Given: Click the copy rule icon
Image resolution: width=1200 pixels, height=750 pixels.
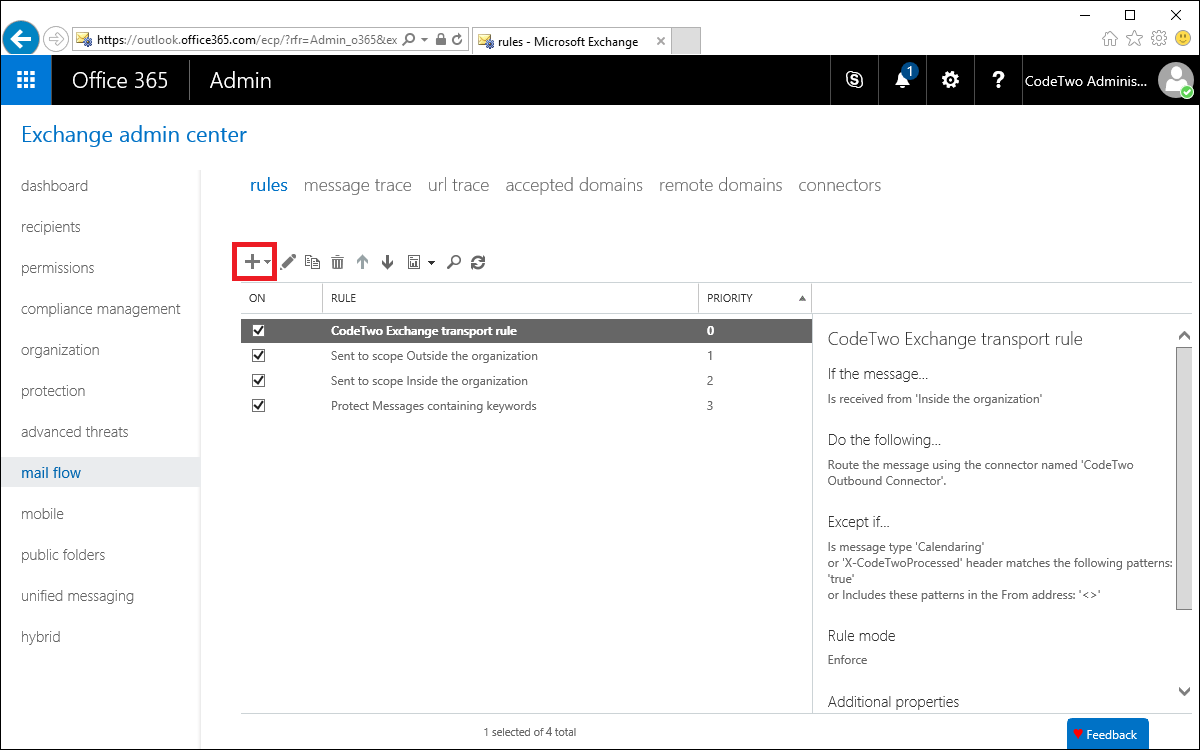Looking at the screenshot, I should (x=313, y=262).
